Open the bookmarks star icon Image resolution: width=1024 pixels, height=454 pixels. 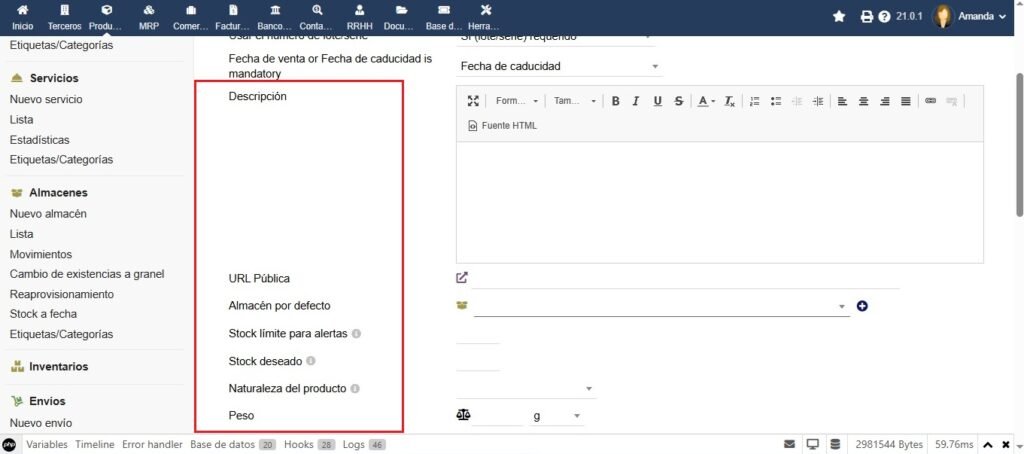pyautogui.click(x=839, y=17)
